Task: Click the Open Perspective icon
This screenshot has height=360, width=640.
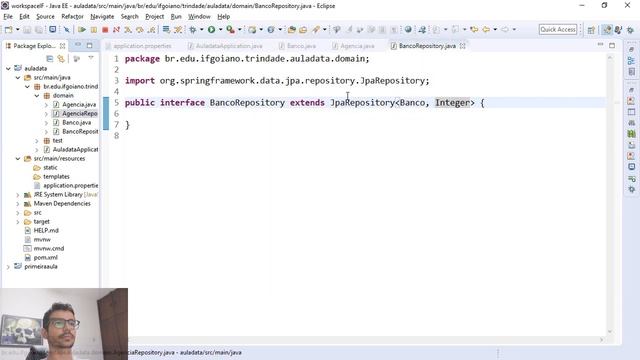Action: tap(591, 30)
